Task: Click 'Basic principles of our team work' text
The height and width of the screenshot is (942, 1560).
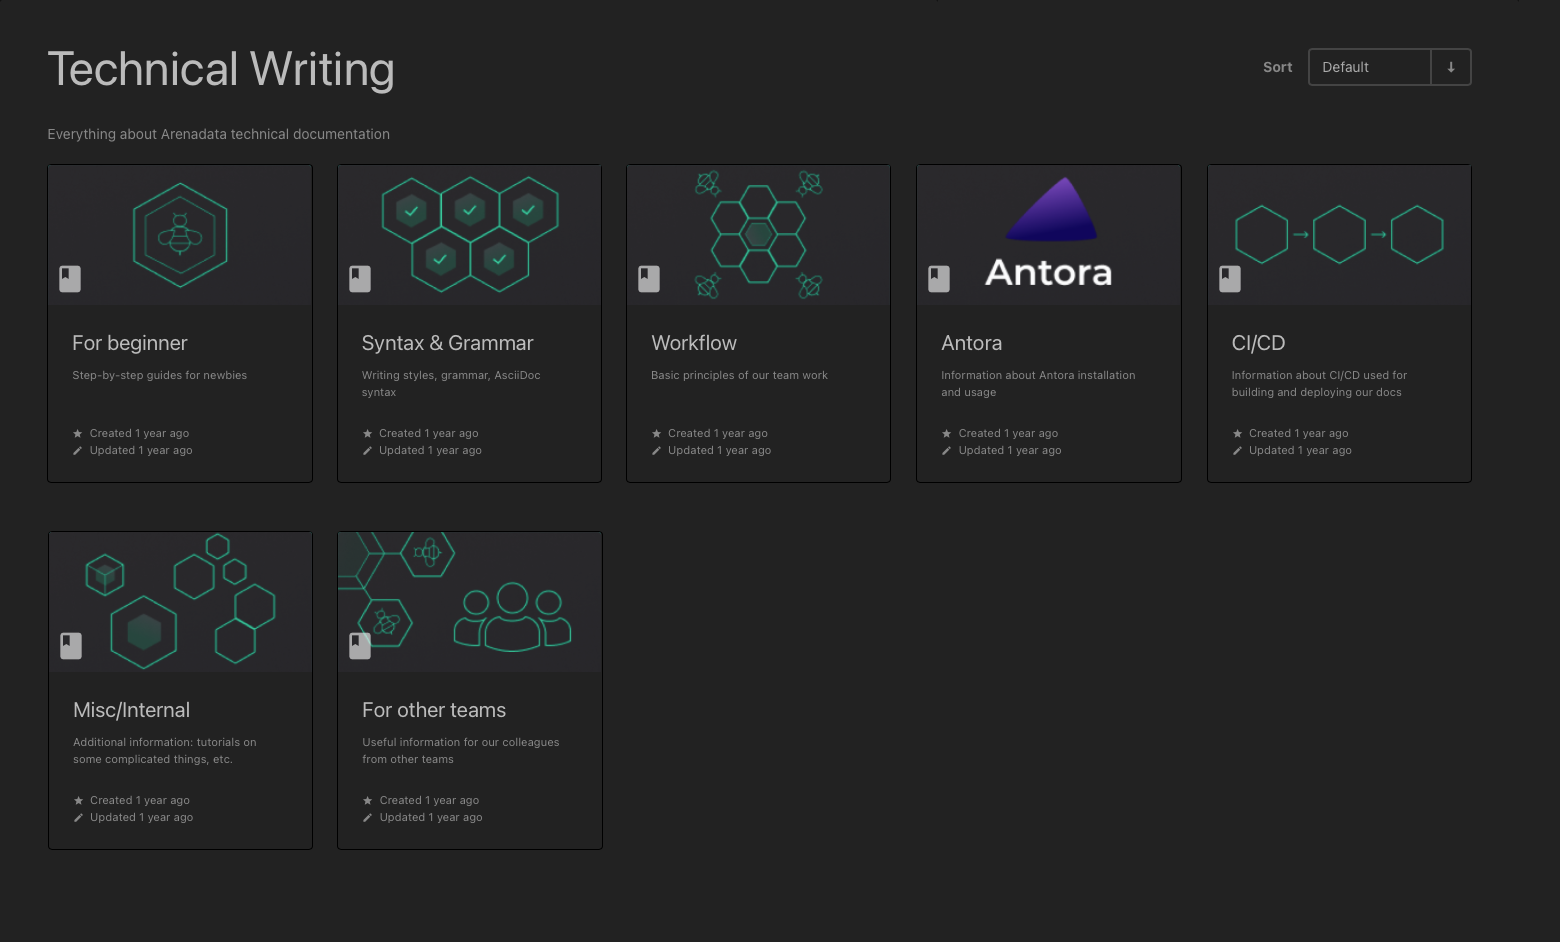Action: (739, 376)
